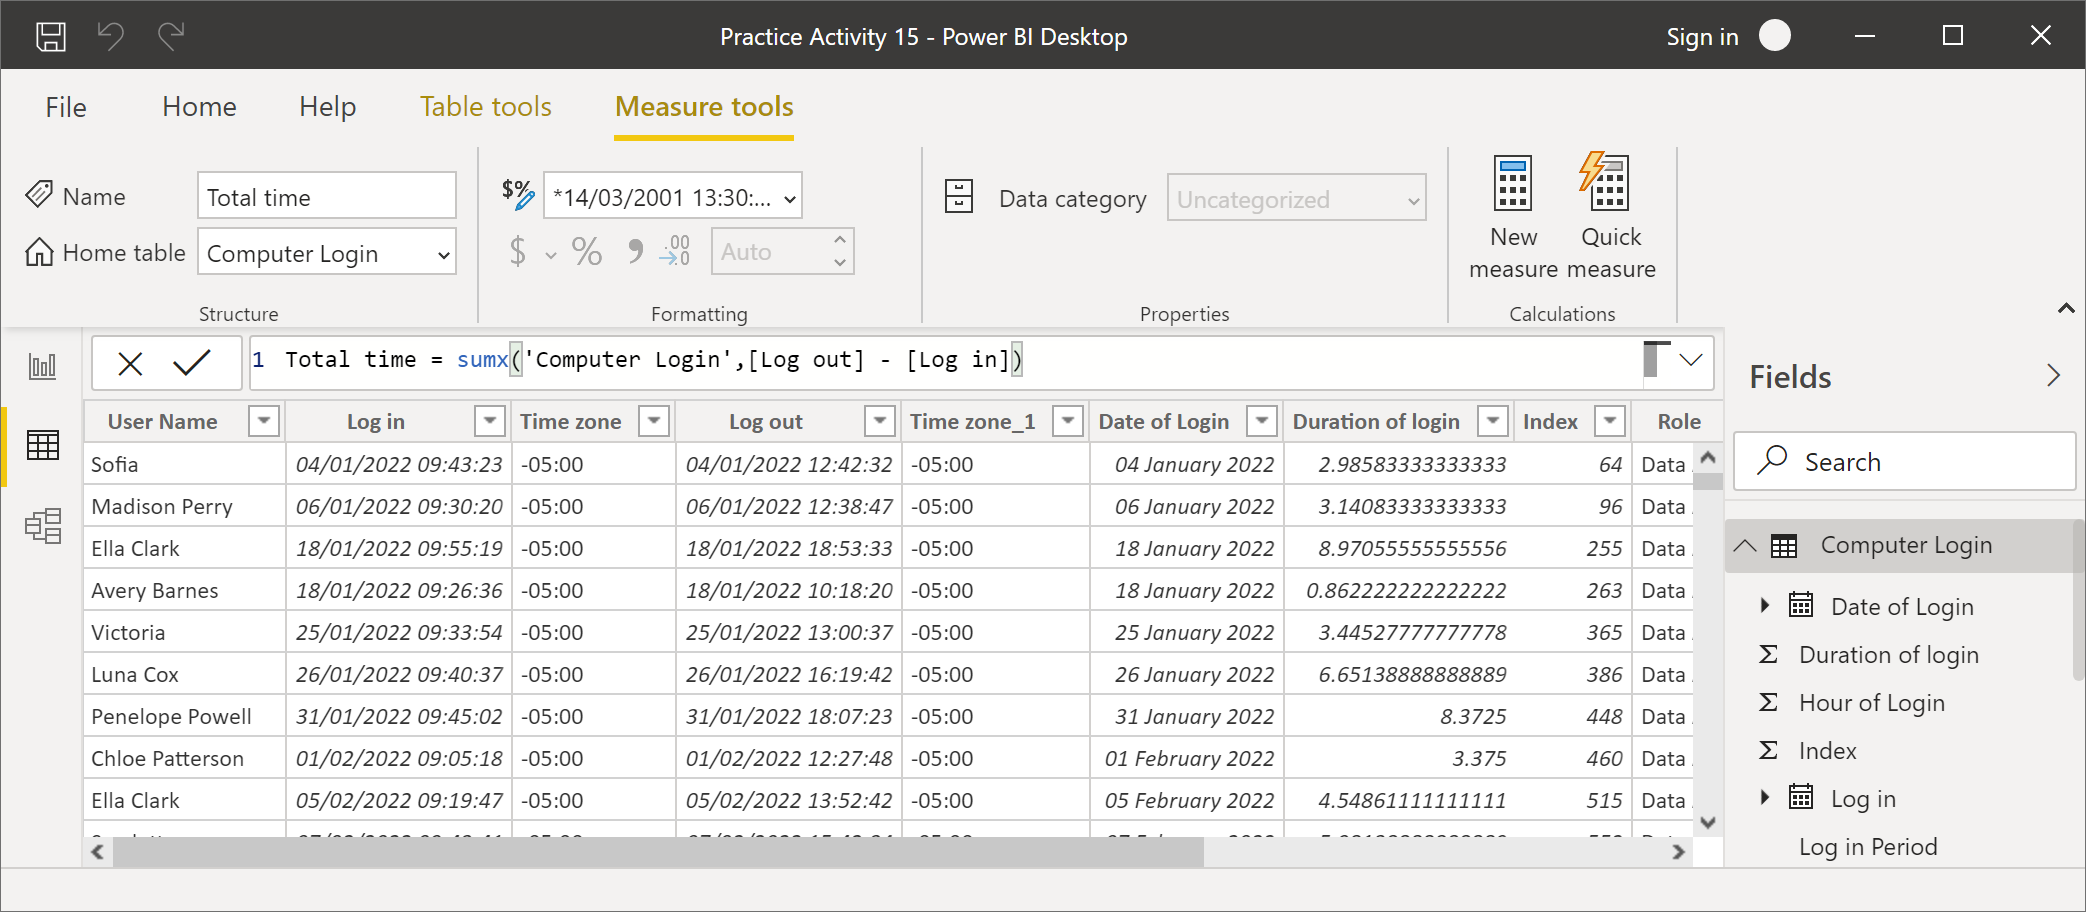Click the measure Name input field
The height and width of the screenshot is (912, 2086).
point(327,196)
